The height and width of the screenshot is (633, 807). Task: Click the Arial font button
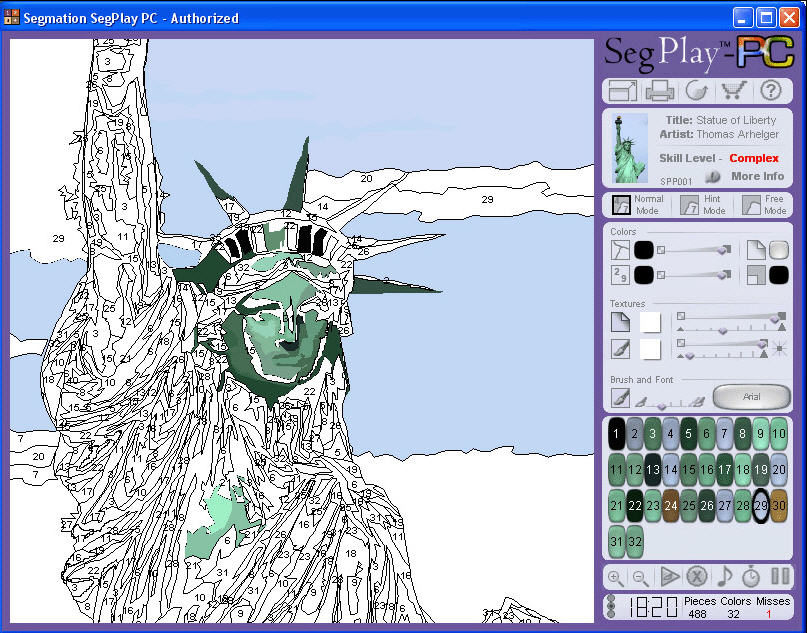point(751,397)
